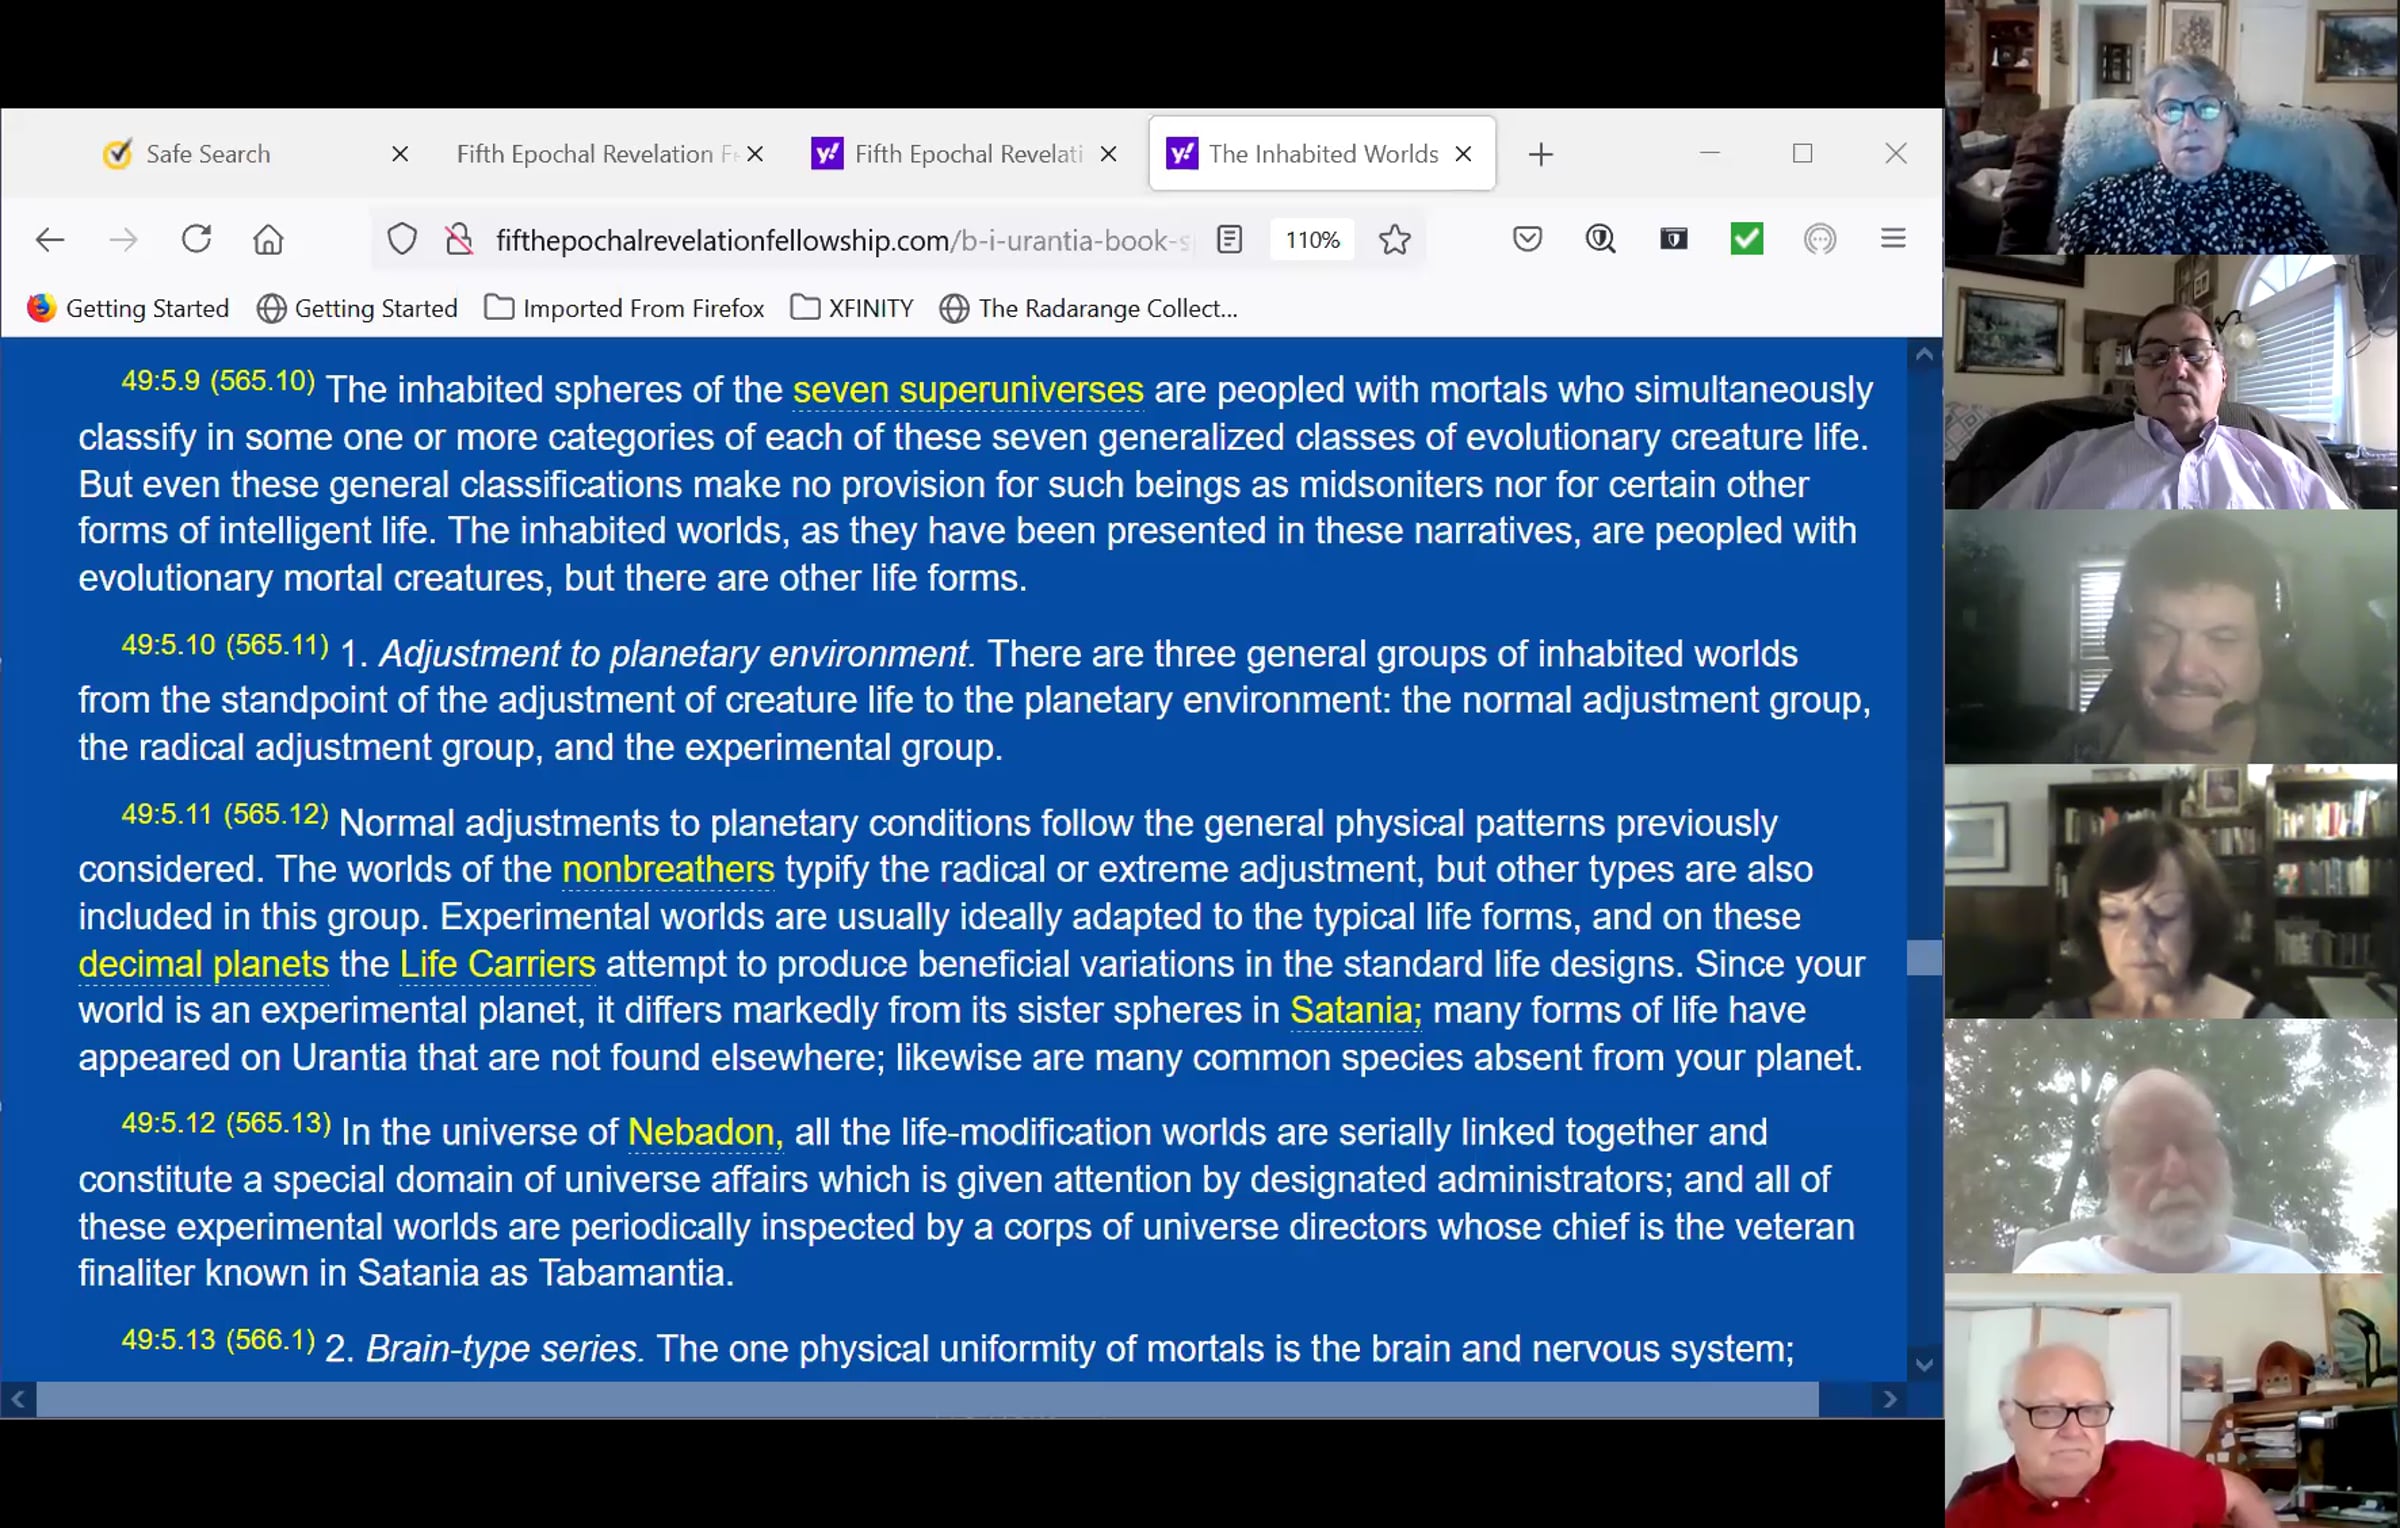Click paragraph reference 49:5.11 (565.12)

pos(225,815)
